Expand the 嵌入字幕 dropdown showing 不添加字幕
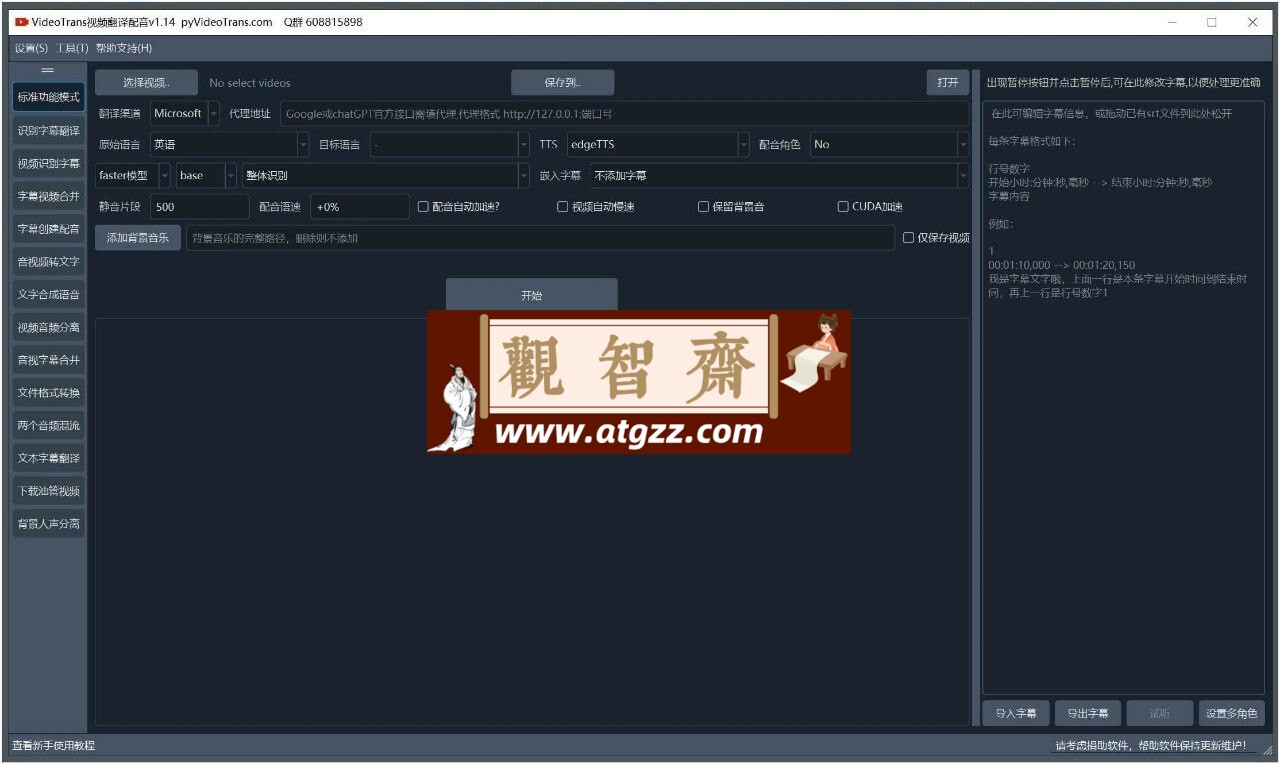The image size is (1280, 764). 779,175
